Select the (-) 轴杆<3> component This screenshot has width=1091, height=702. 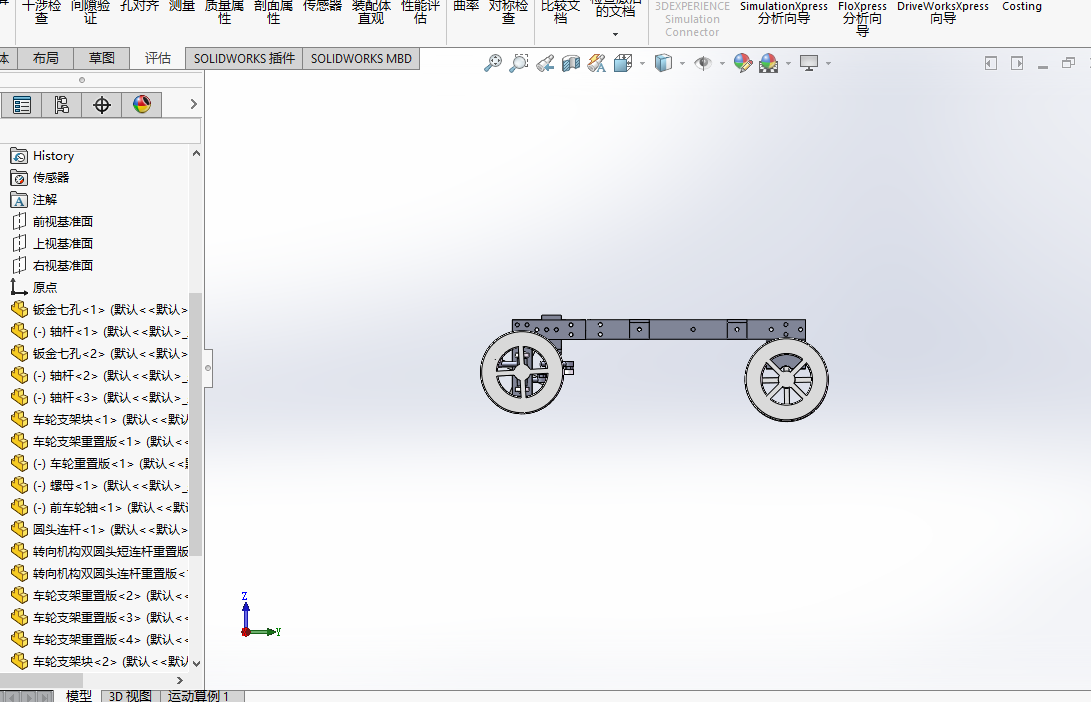99,397
